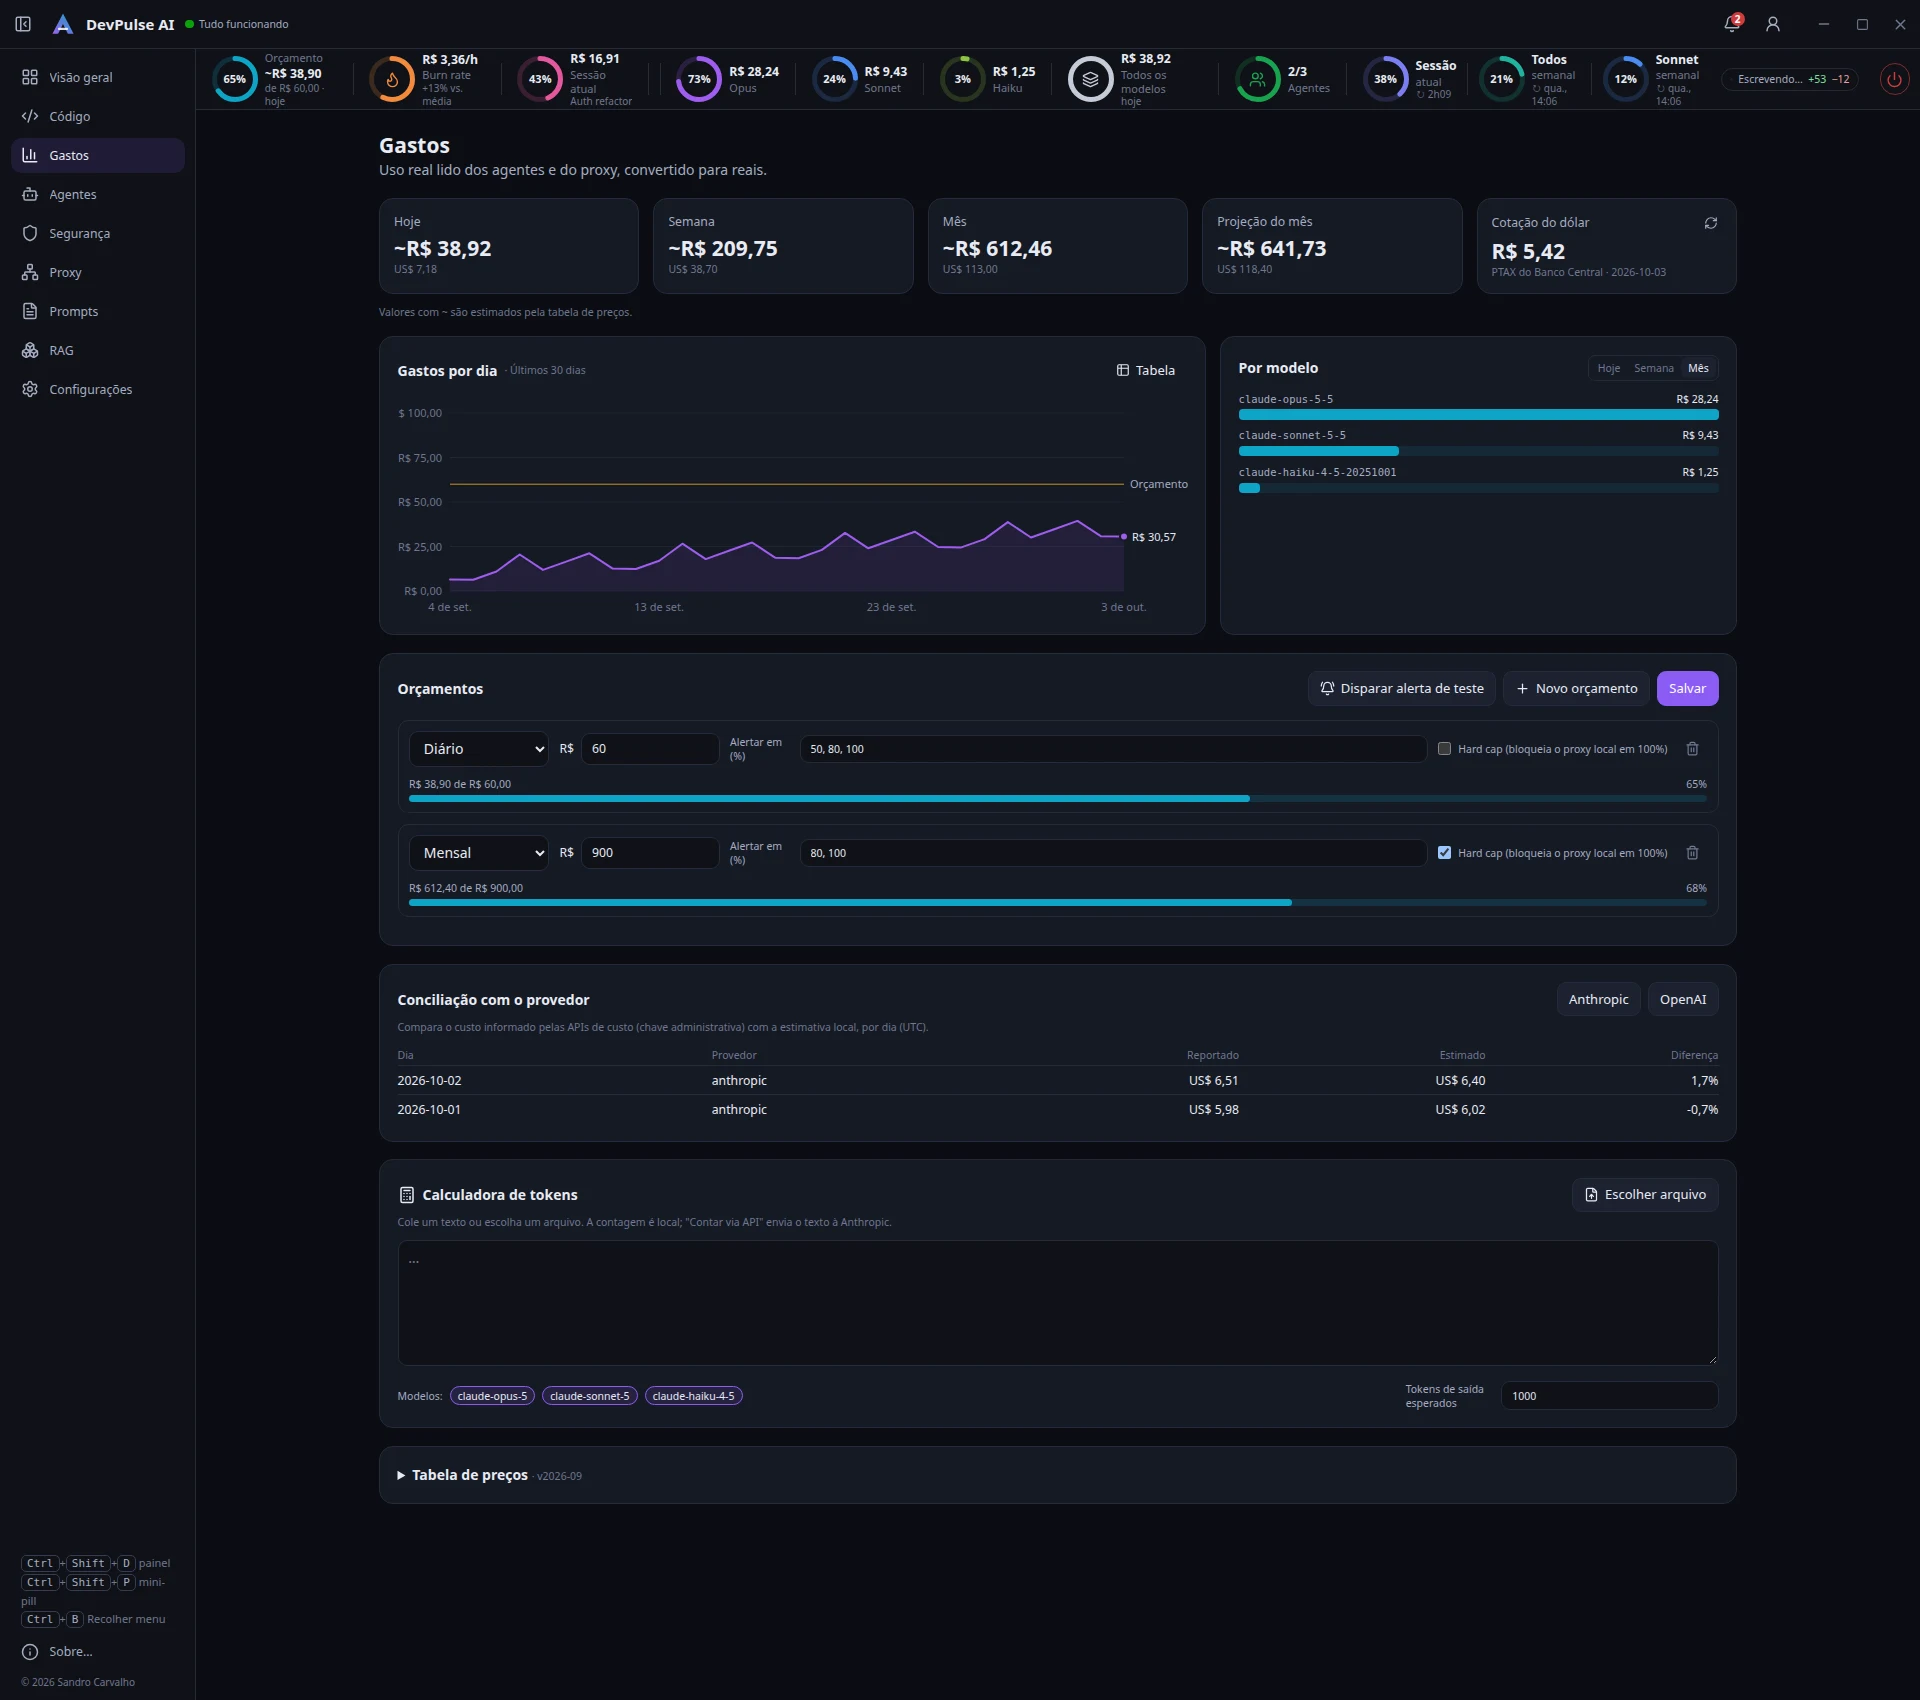Click the Burn rate flame gauge

pyautogui.click(x=392, y=79)
